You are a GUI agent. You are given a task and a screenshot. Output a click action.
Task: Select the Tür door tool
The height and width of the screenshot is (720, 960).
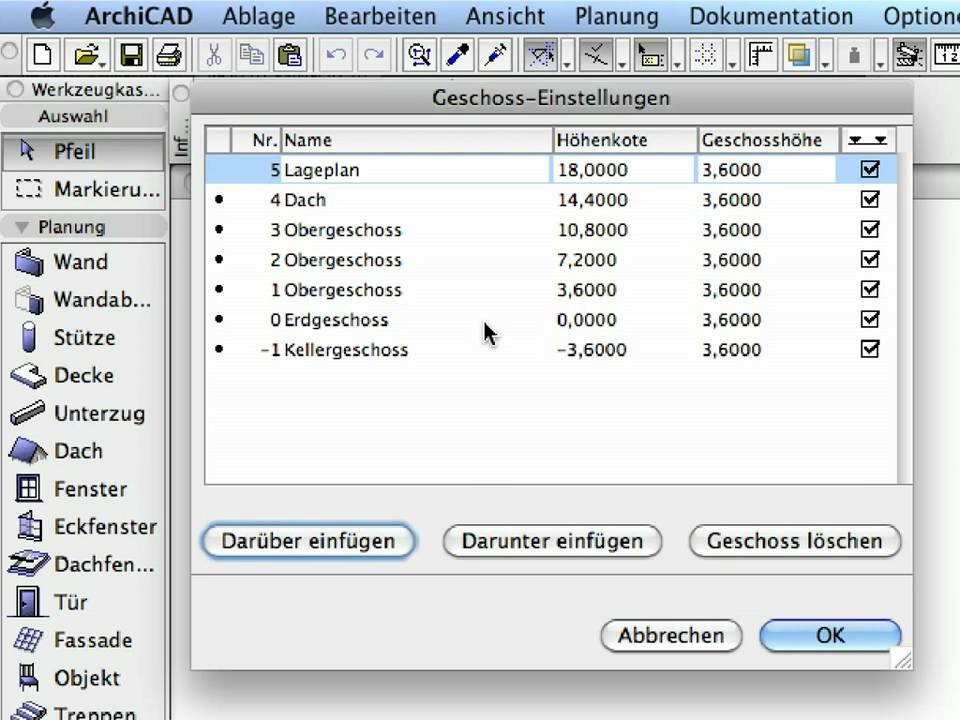[84, 602]
